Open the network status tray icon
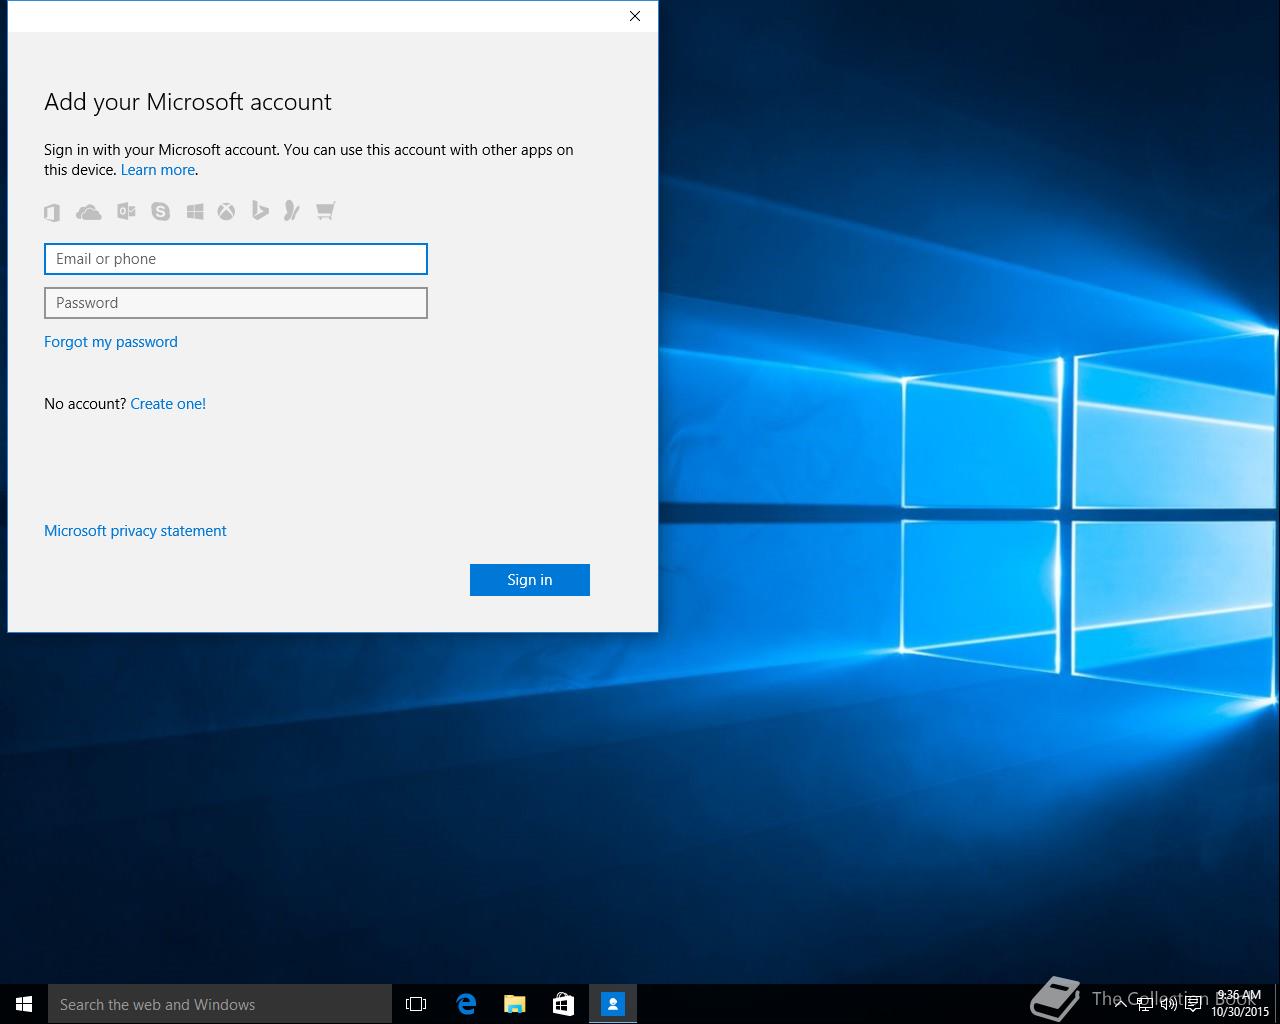The width and height of the screenshot is (1280, 1024). tap(1145, 1004)
